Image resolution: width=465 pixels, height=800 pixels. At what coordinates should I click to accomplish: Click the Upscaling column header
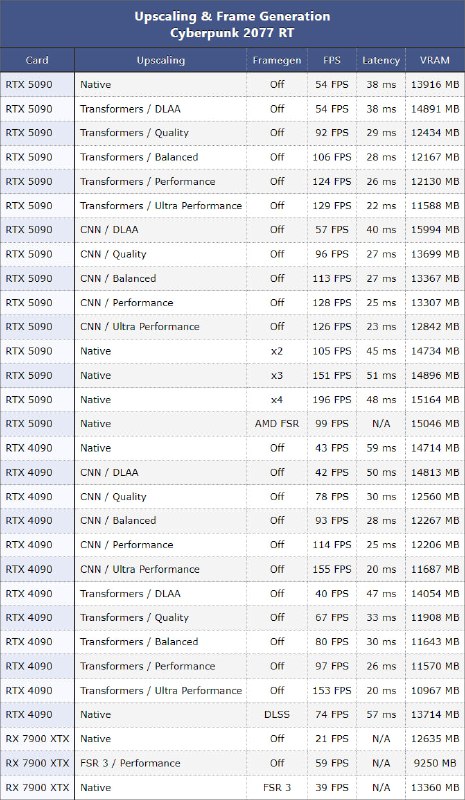160,60
